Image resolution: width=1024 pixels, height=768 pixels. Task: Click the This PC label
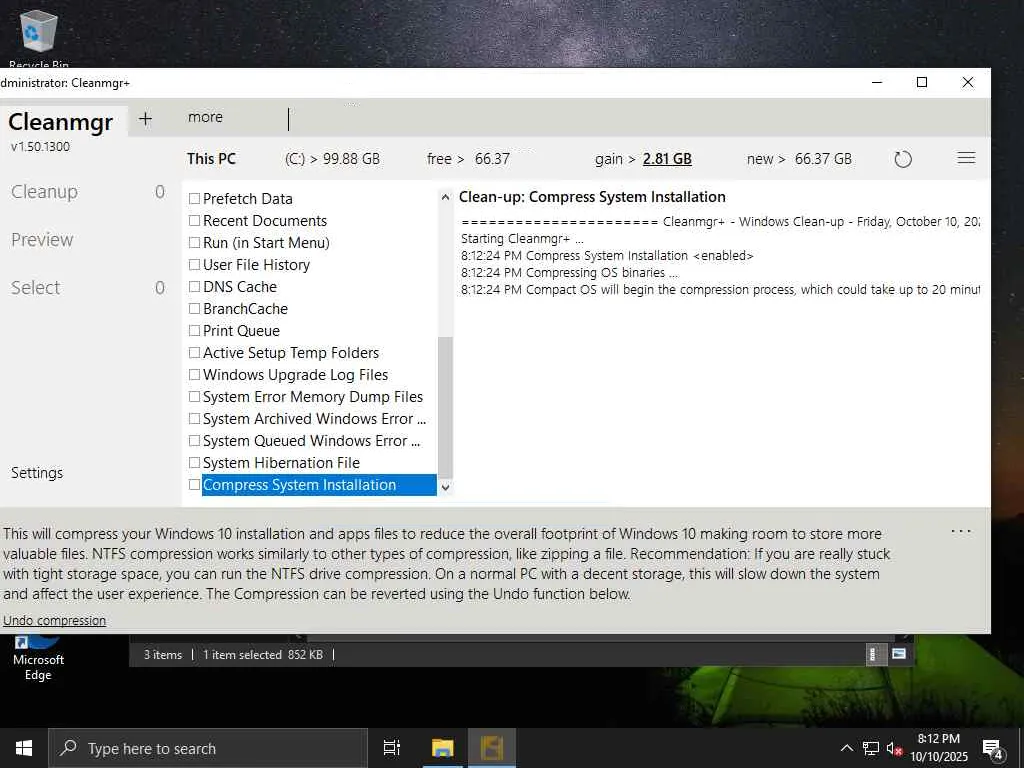pos(211,159)
